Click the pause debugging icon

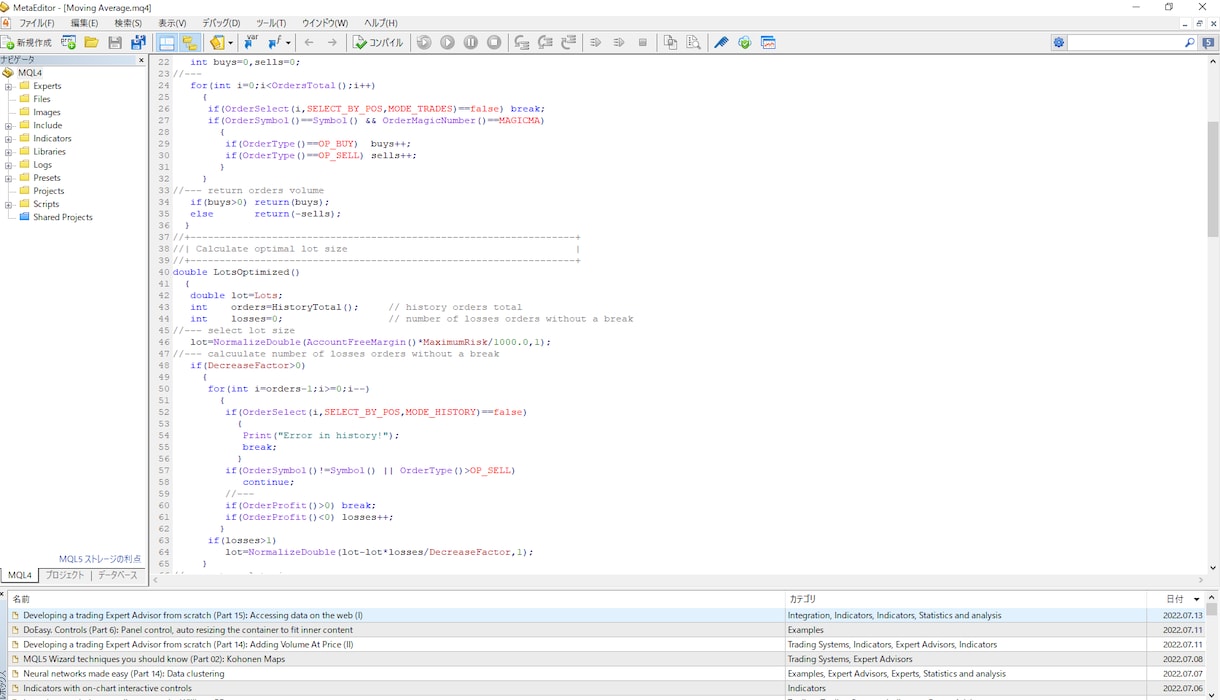471,43
